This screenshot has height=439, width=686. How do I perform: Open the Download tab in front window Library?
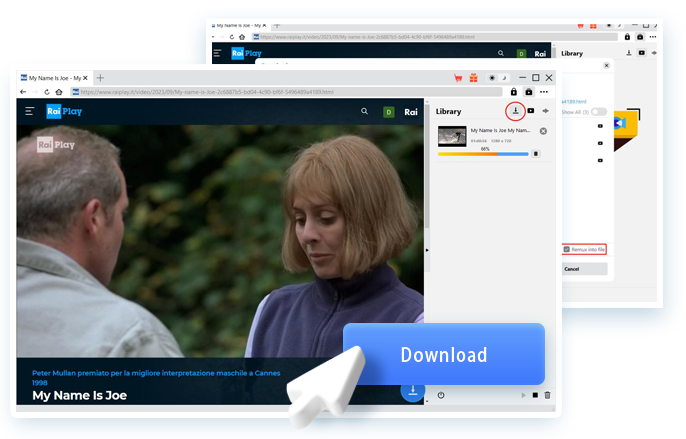[515, 111]
